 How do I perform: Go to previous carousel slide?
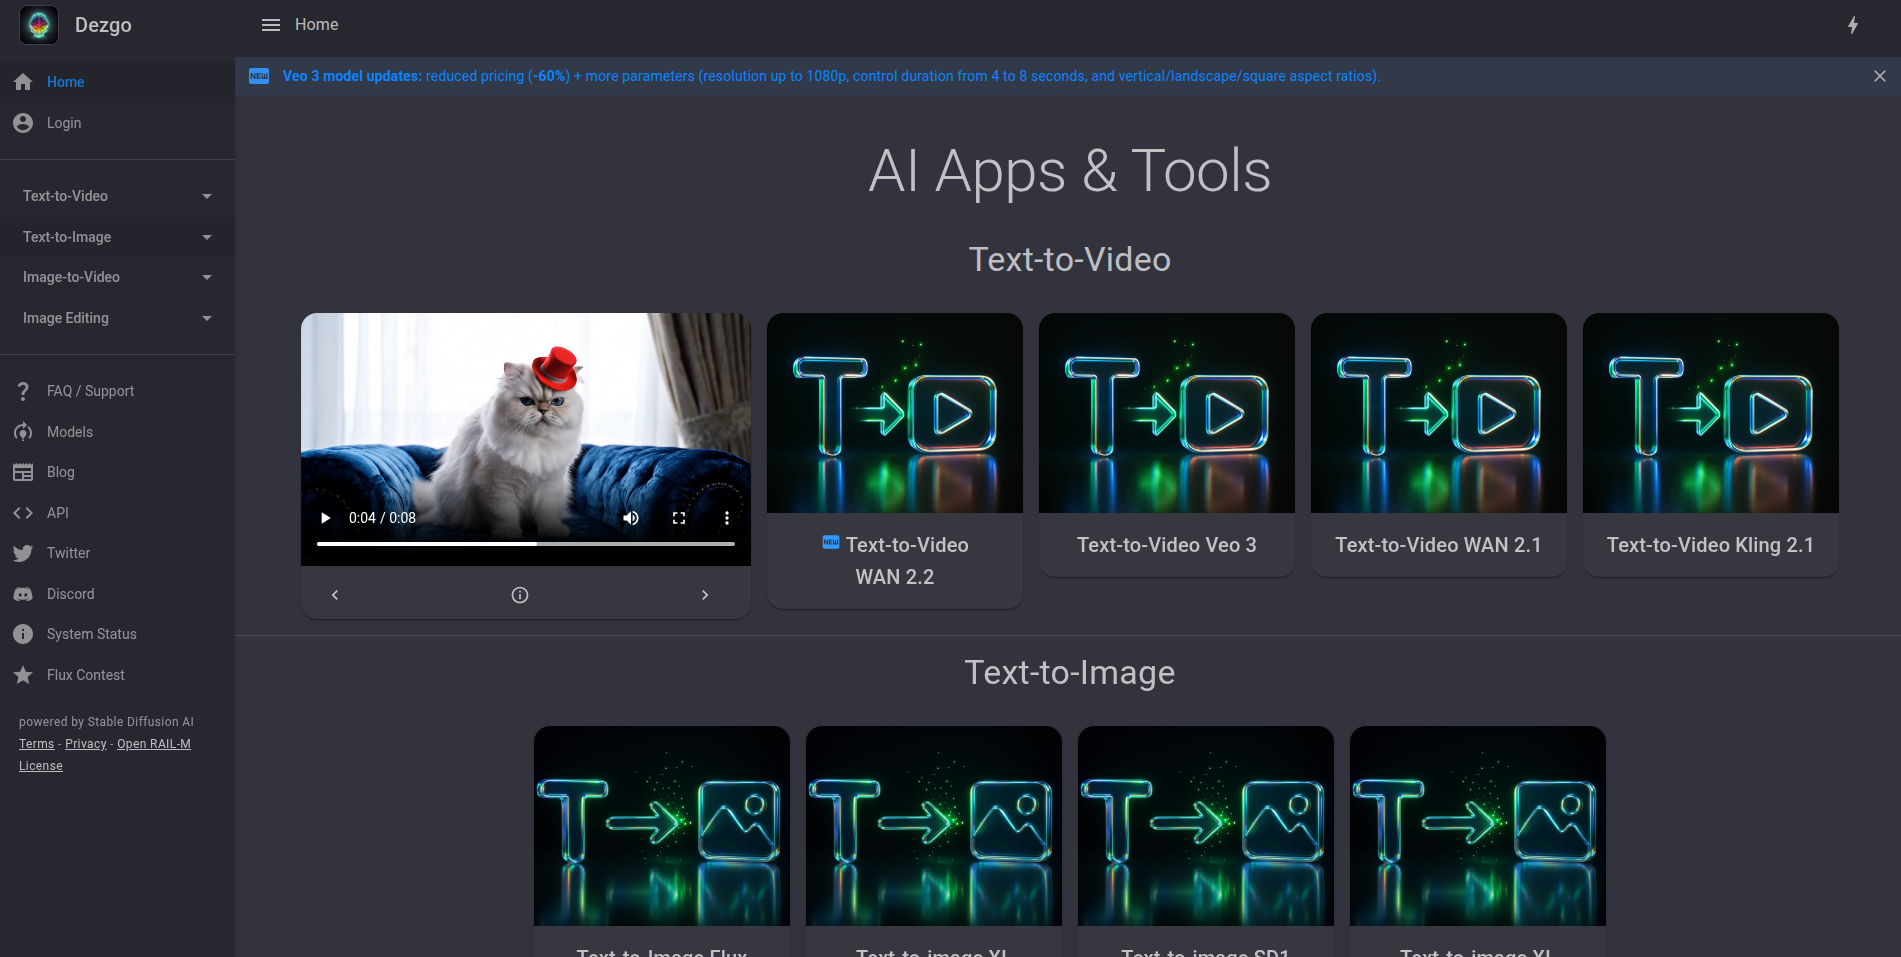335,595
